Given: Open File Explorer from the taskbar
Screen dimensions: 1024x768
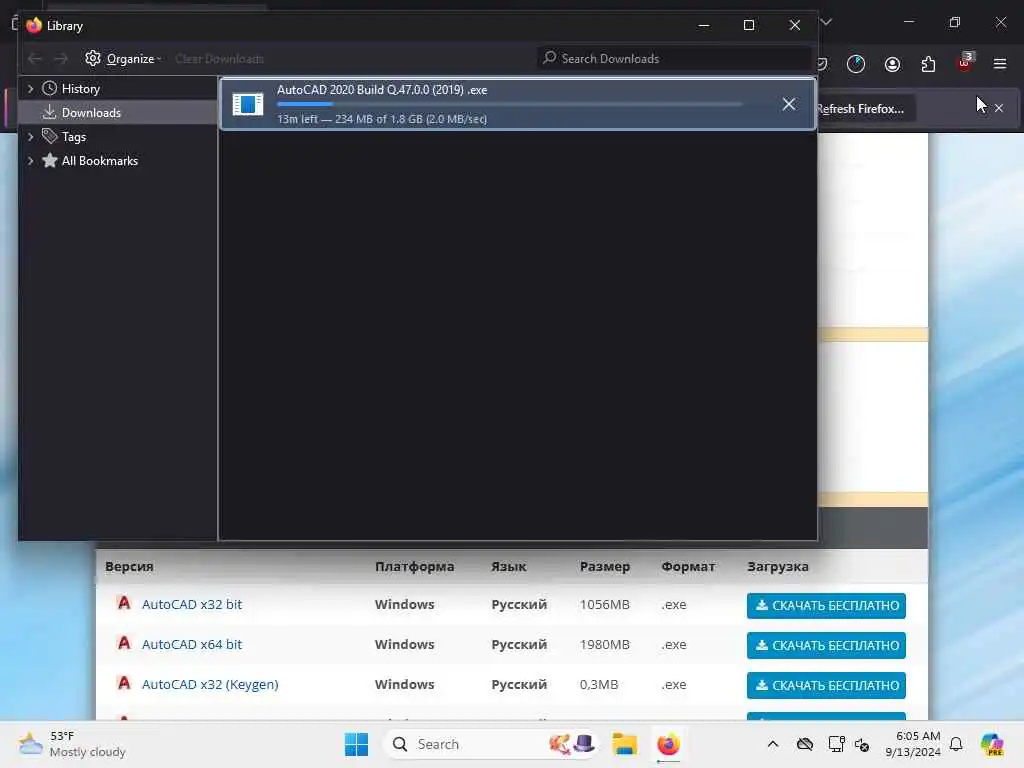Looking at the screenshot, I should point(624,744).
